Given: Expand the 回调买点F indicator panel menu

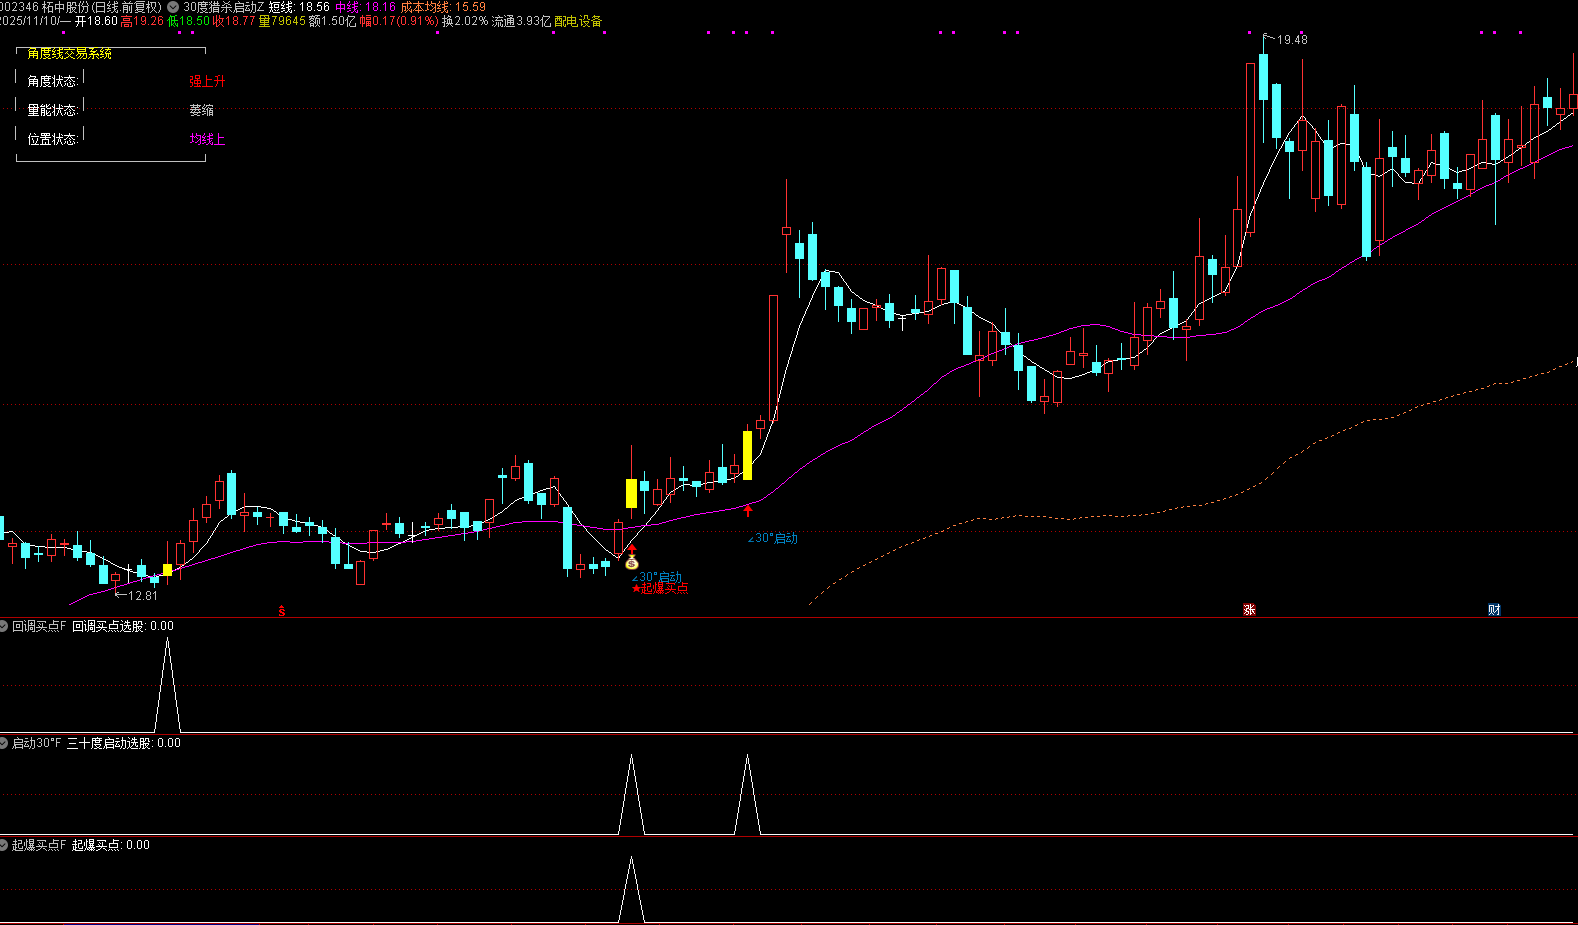Looking at the screenshot, I should click(4, 626).
